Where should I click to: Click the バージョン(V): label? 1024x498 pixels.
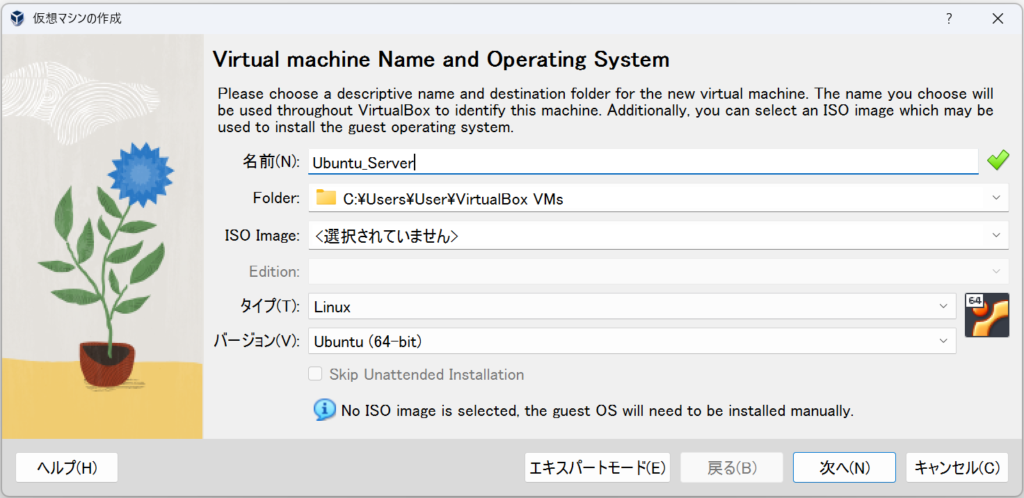(257, 341)
